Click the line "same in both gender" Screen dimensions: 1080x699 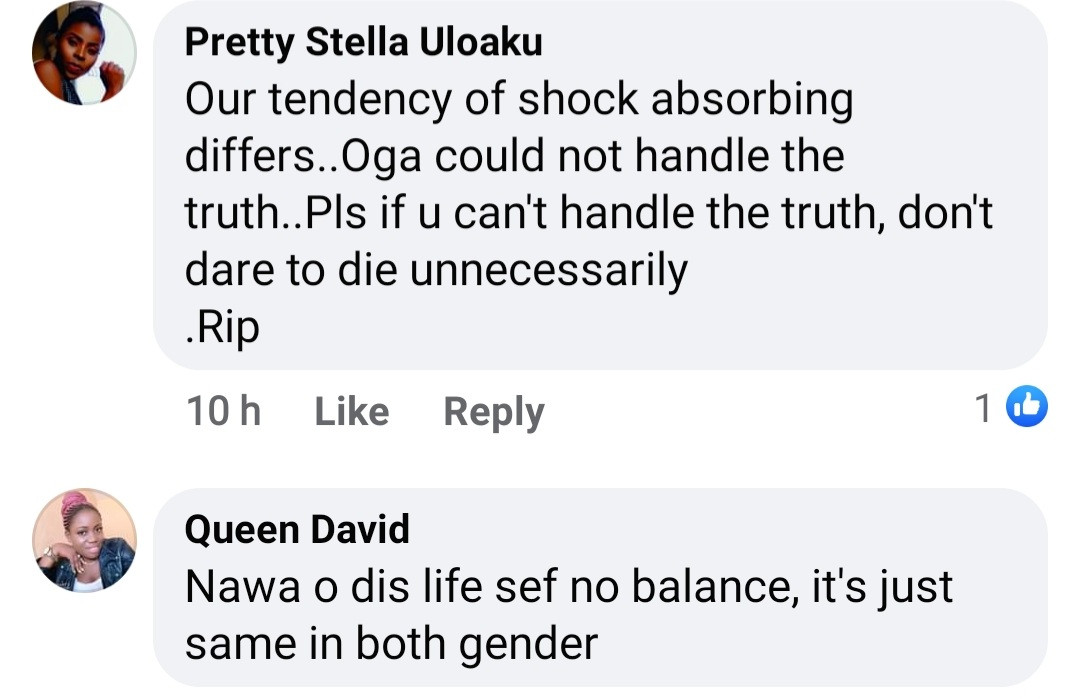[391, 643]
